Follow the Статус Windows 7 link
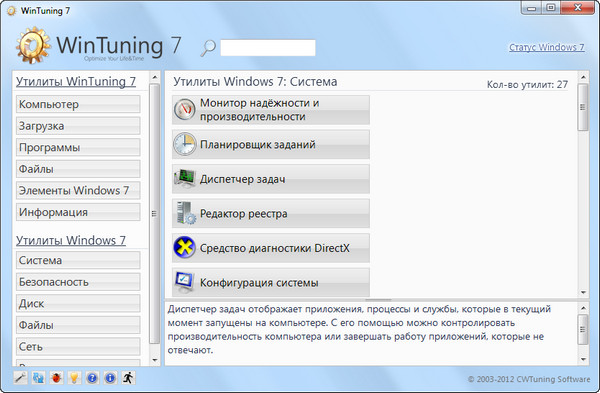Screen dimensions: 600x393 pos(546,47)
